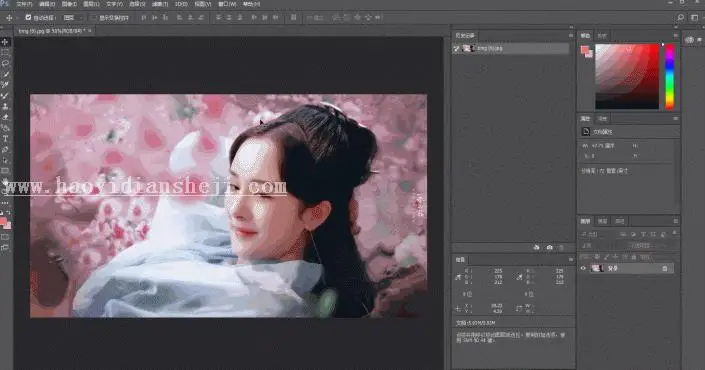Toggle lock transparent pixels in Layers panel
This screenshot has width=705, height=370.
[597, 257]
